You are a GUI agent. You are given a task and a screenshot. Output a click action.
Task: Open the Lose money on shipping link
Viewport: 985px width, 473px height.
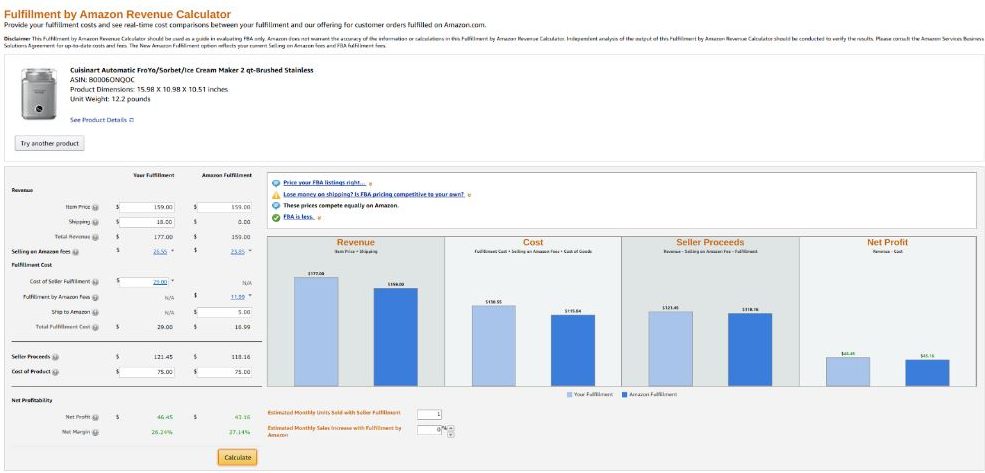tap(374, 195)
